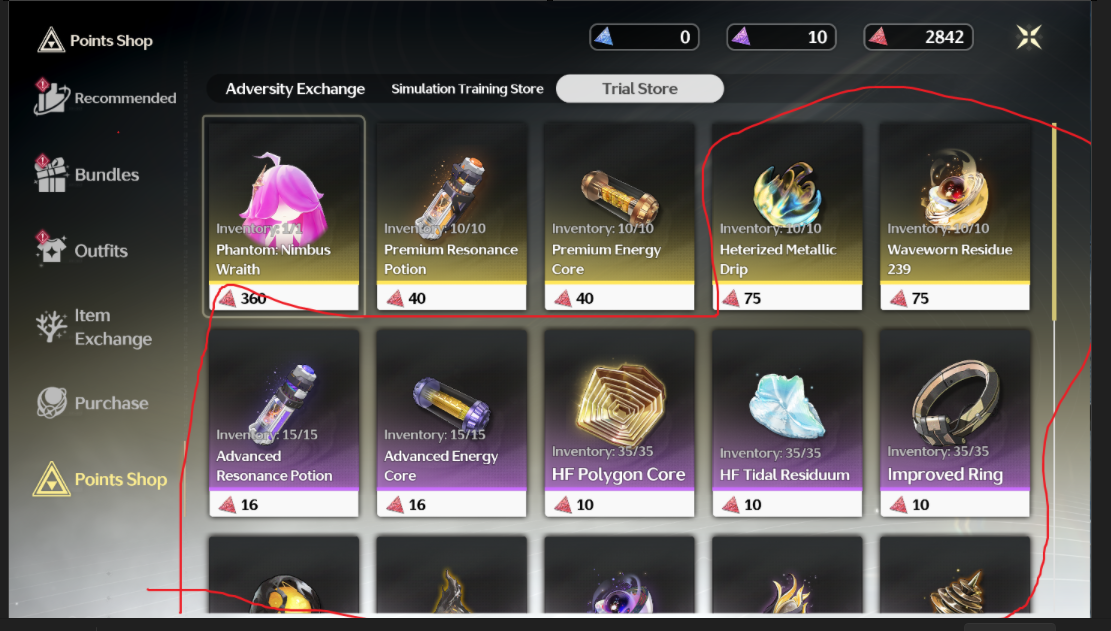Switch to the Adversity Exchange tab
Viewport: 1111px width, 631px height.
[x=295, y=89]
